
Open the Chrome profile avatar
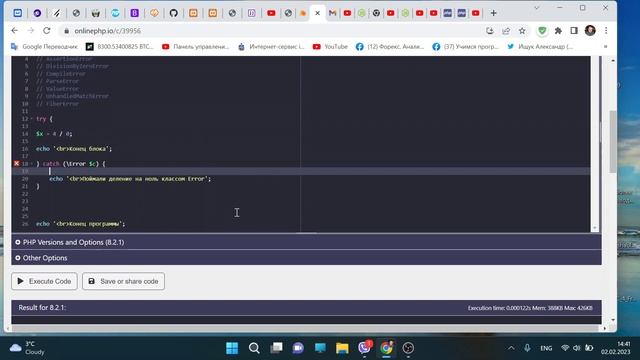click(590, 31)
